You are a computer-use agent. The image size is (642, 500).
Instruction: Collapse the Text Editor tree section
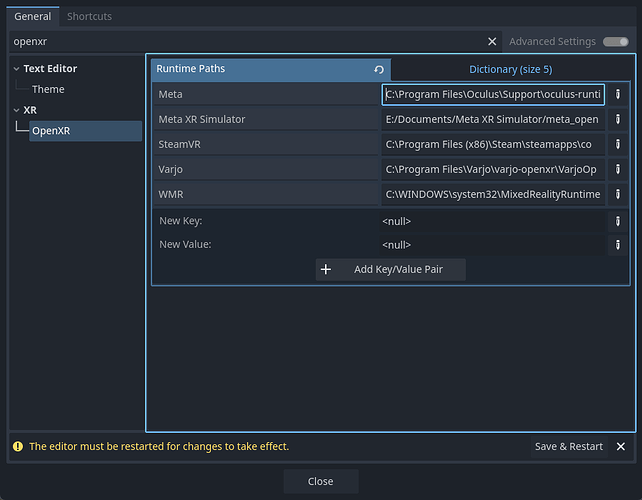coord(16,69)
